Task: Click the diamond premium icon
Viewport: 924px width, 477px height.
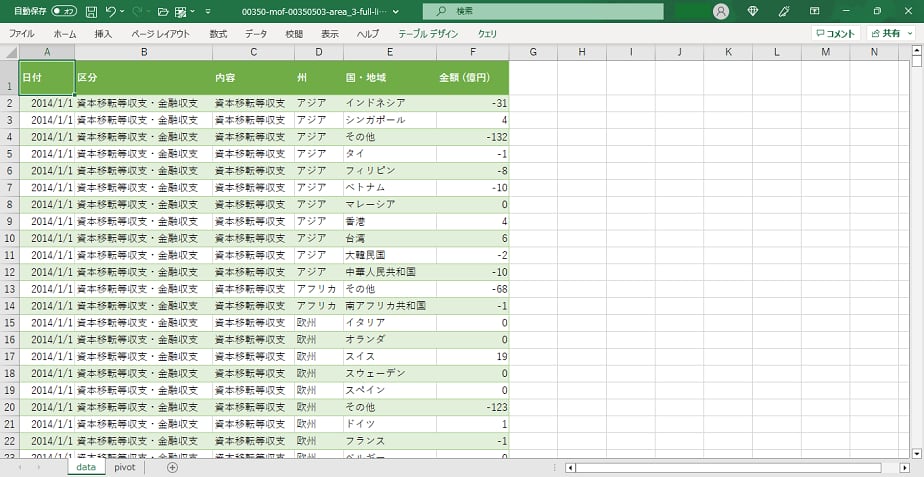Action: click(753, 11)
